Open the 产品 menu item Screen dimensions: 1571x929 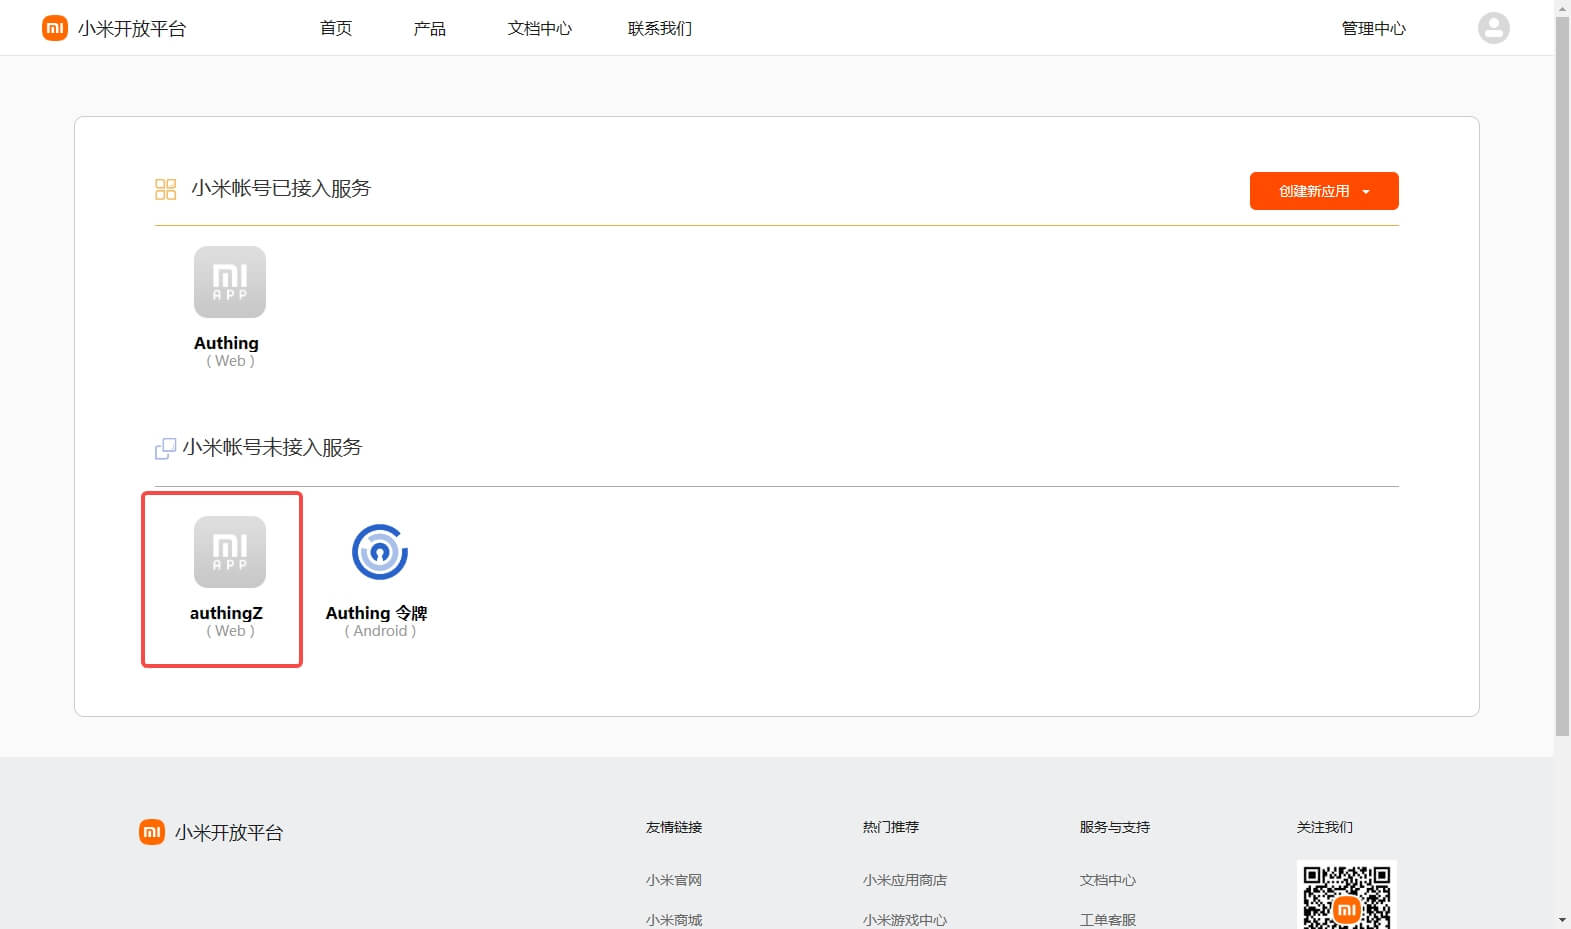click(x=429, y=28)
